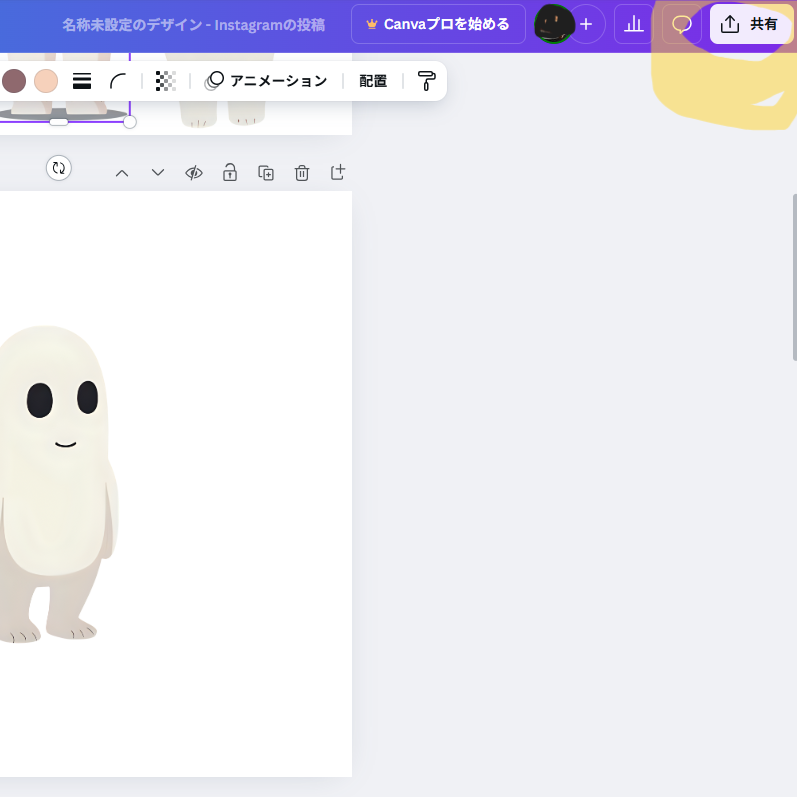Open the 配置 position menu

coord(373,81)
